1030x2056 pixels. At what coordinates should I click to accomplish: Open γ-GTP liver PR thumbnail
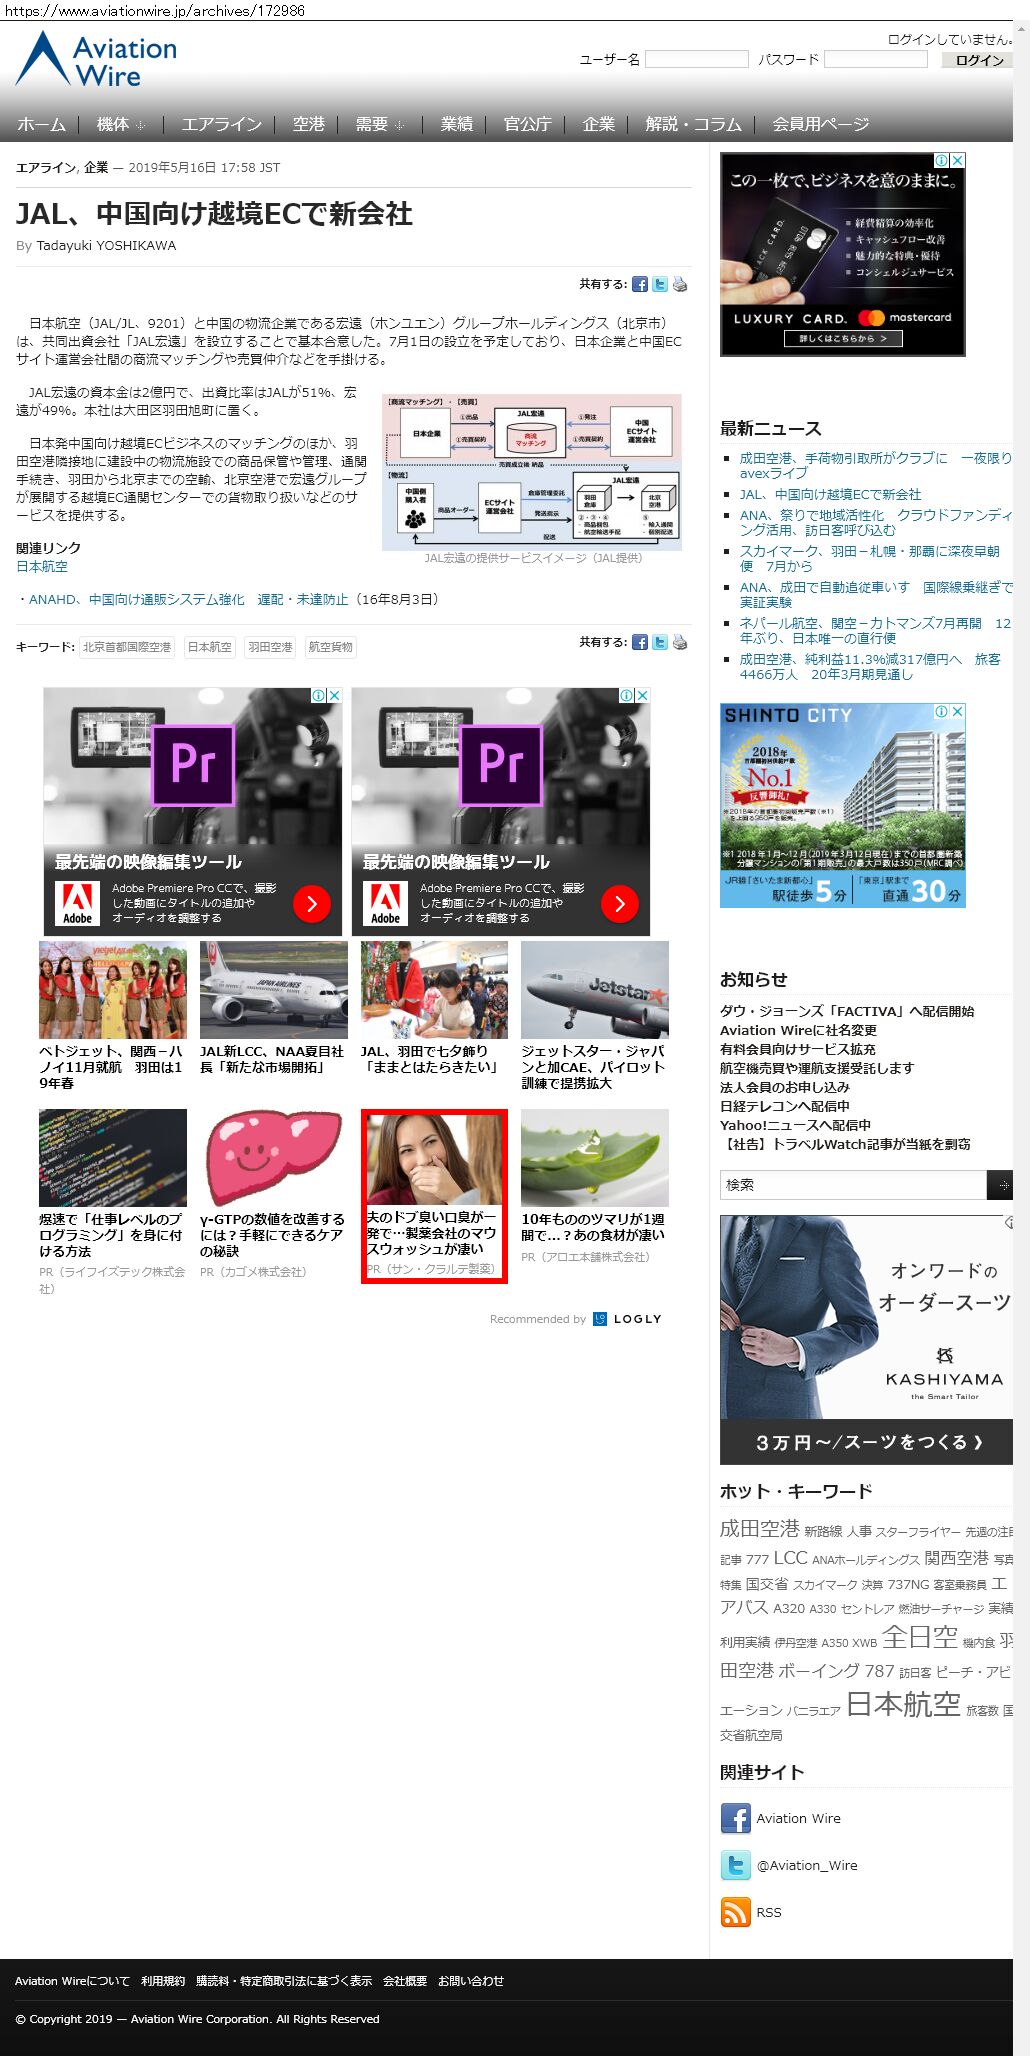[x=274, y=1158]
